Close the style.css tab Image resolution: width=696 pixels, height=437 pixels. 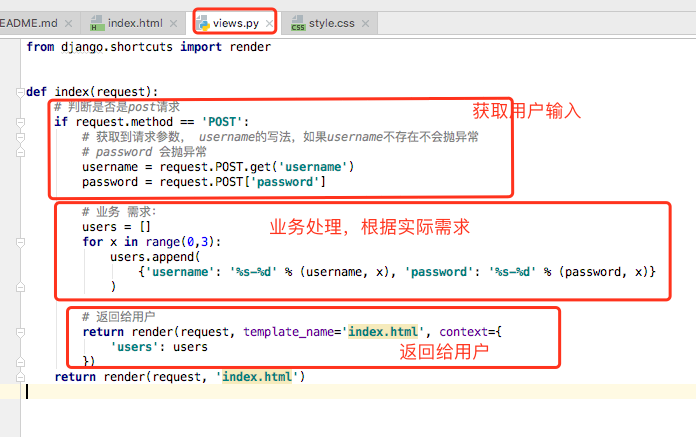[365, 24]
